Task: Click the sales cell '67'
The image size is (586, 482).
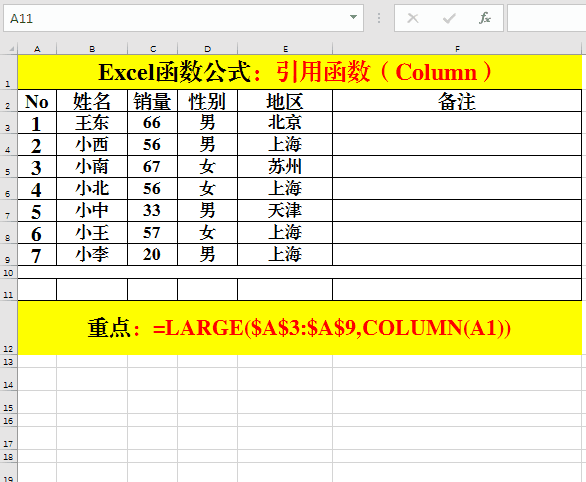Action: (152, 167)
